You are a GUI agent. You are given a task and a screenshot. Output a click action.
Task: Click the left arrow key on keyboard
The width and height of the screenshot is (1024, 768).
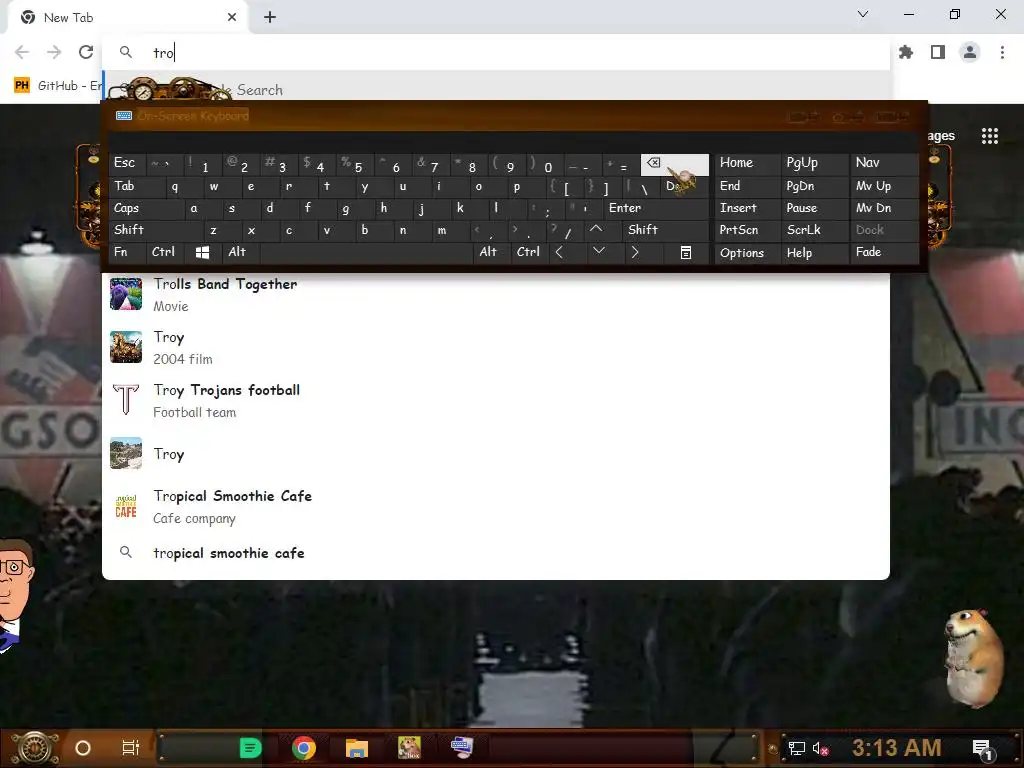click(559, 251)
